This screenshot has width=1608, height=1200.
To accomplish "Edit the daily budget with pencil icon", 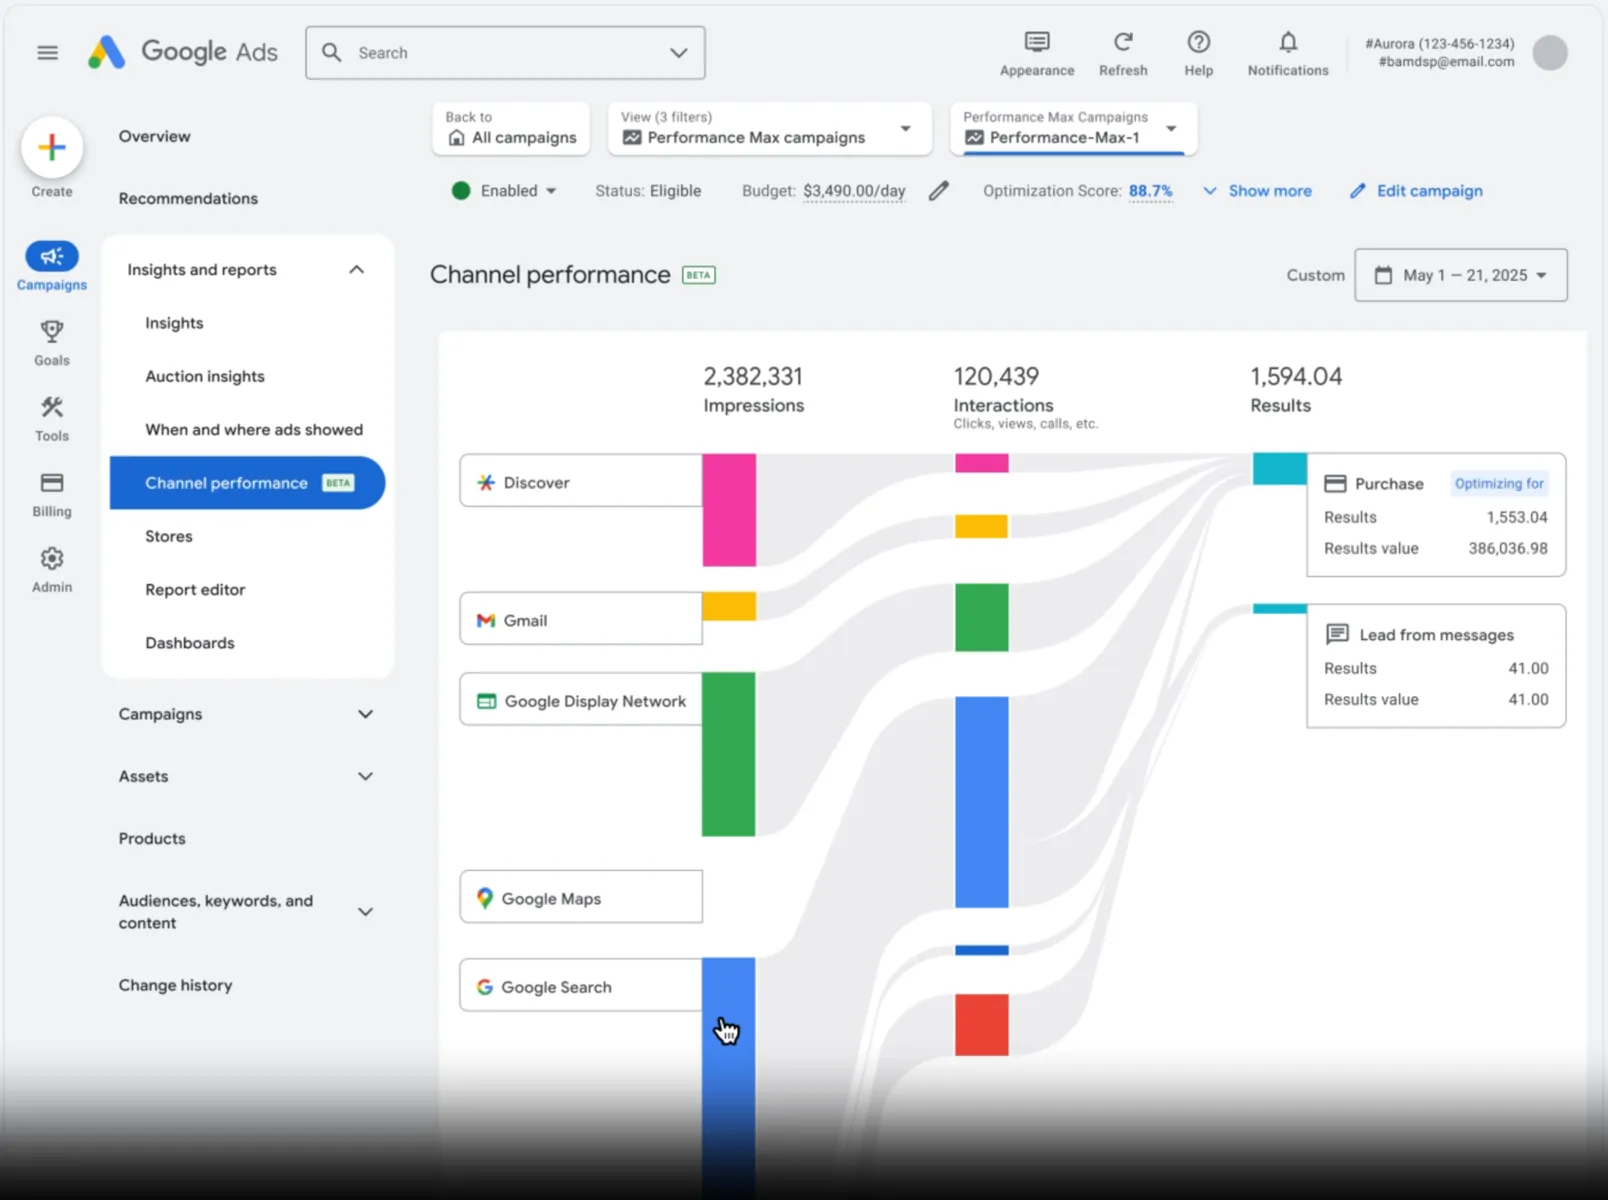I will pos(938,190).
